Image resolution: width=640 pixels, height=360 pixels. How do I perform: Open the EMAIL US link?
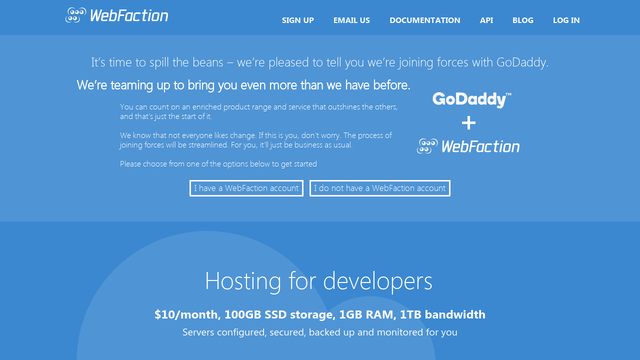[351, 20]
